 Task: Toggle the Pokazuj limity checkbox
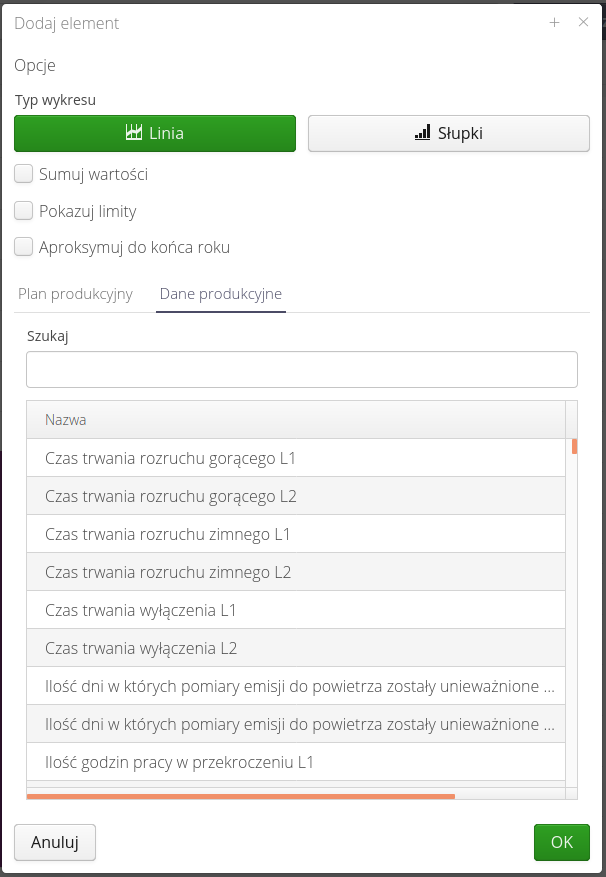24,211
